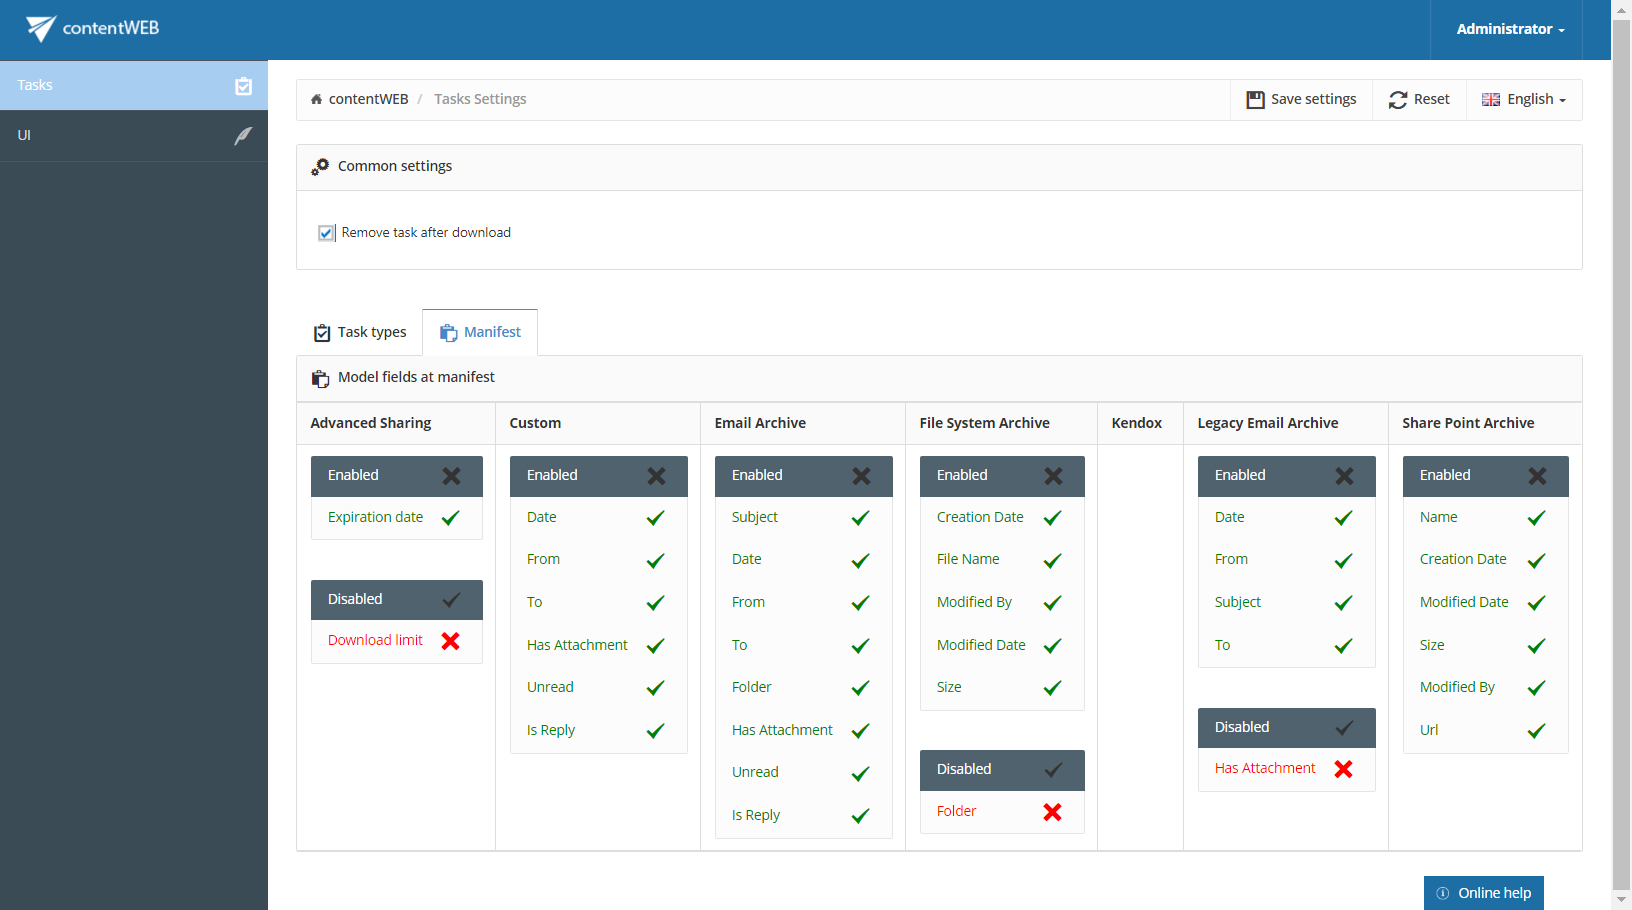1632x910 pixels.
Task: Click the home icon in breadcrumb
Action: pos(316,99)
